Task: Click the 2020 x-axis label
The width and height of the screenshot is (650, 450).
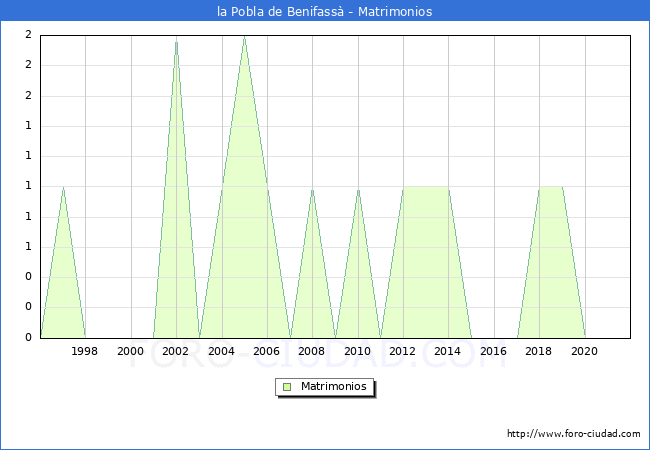Action: [585, 351]
